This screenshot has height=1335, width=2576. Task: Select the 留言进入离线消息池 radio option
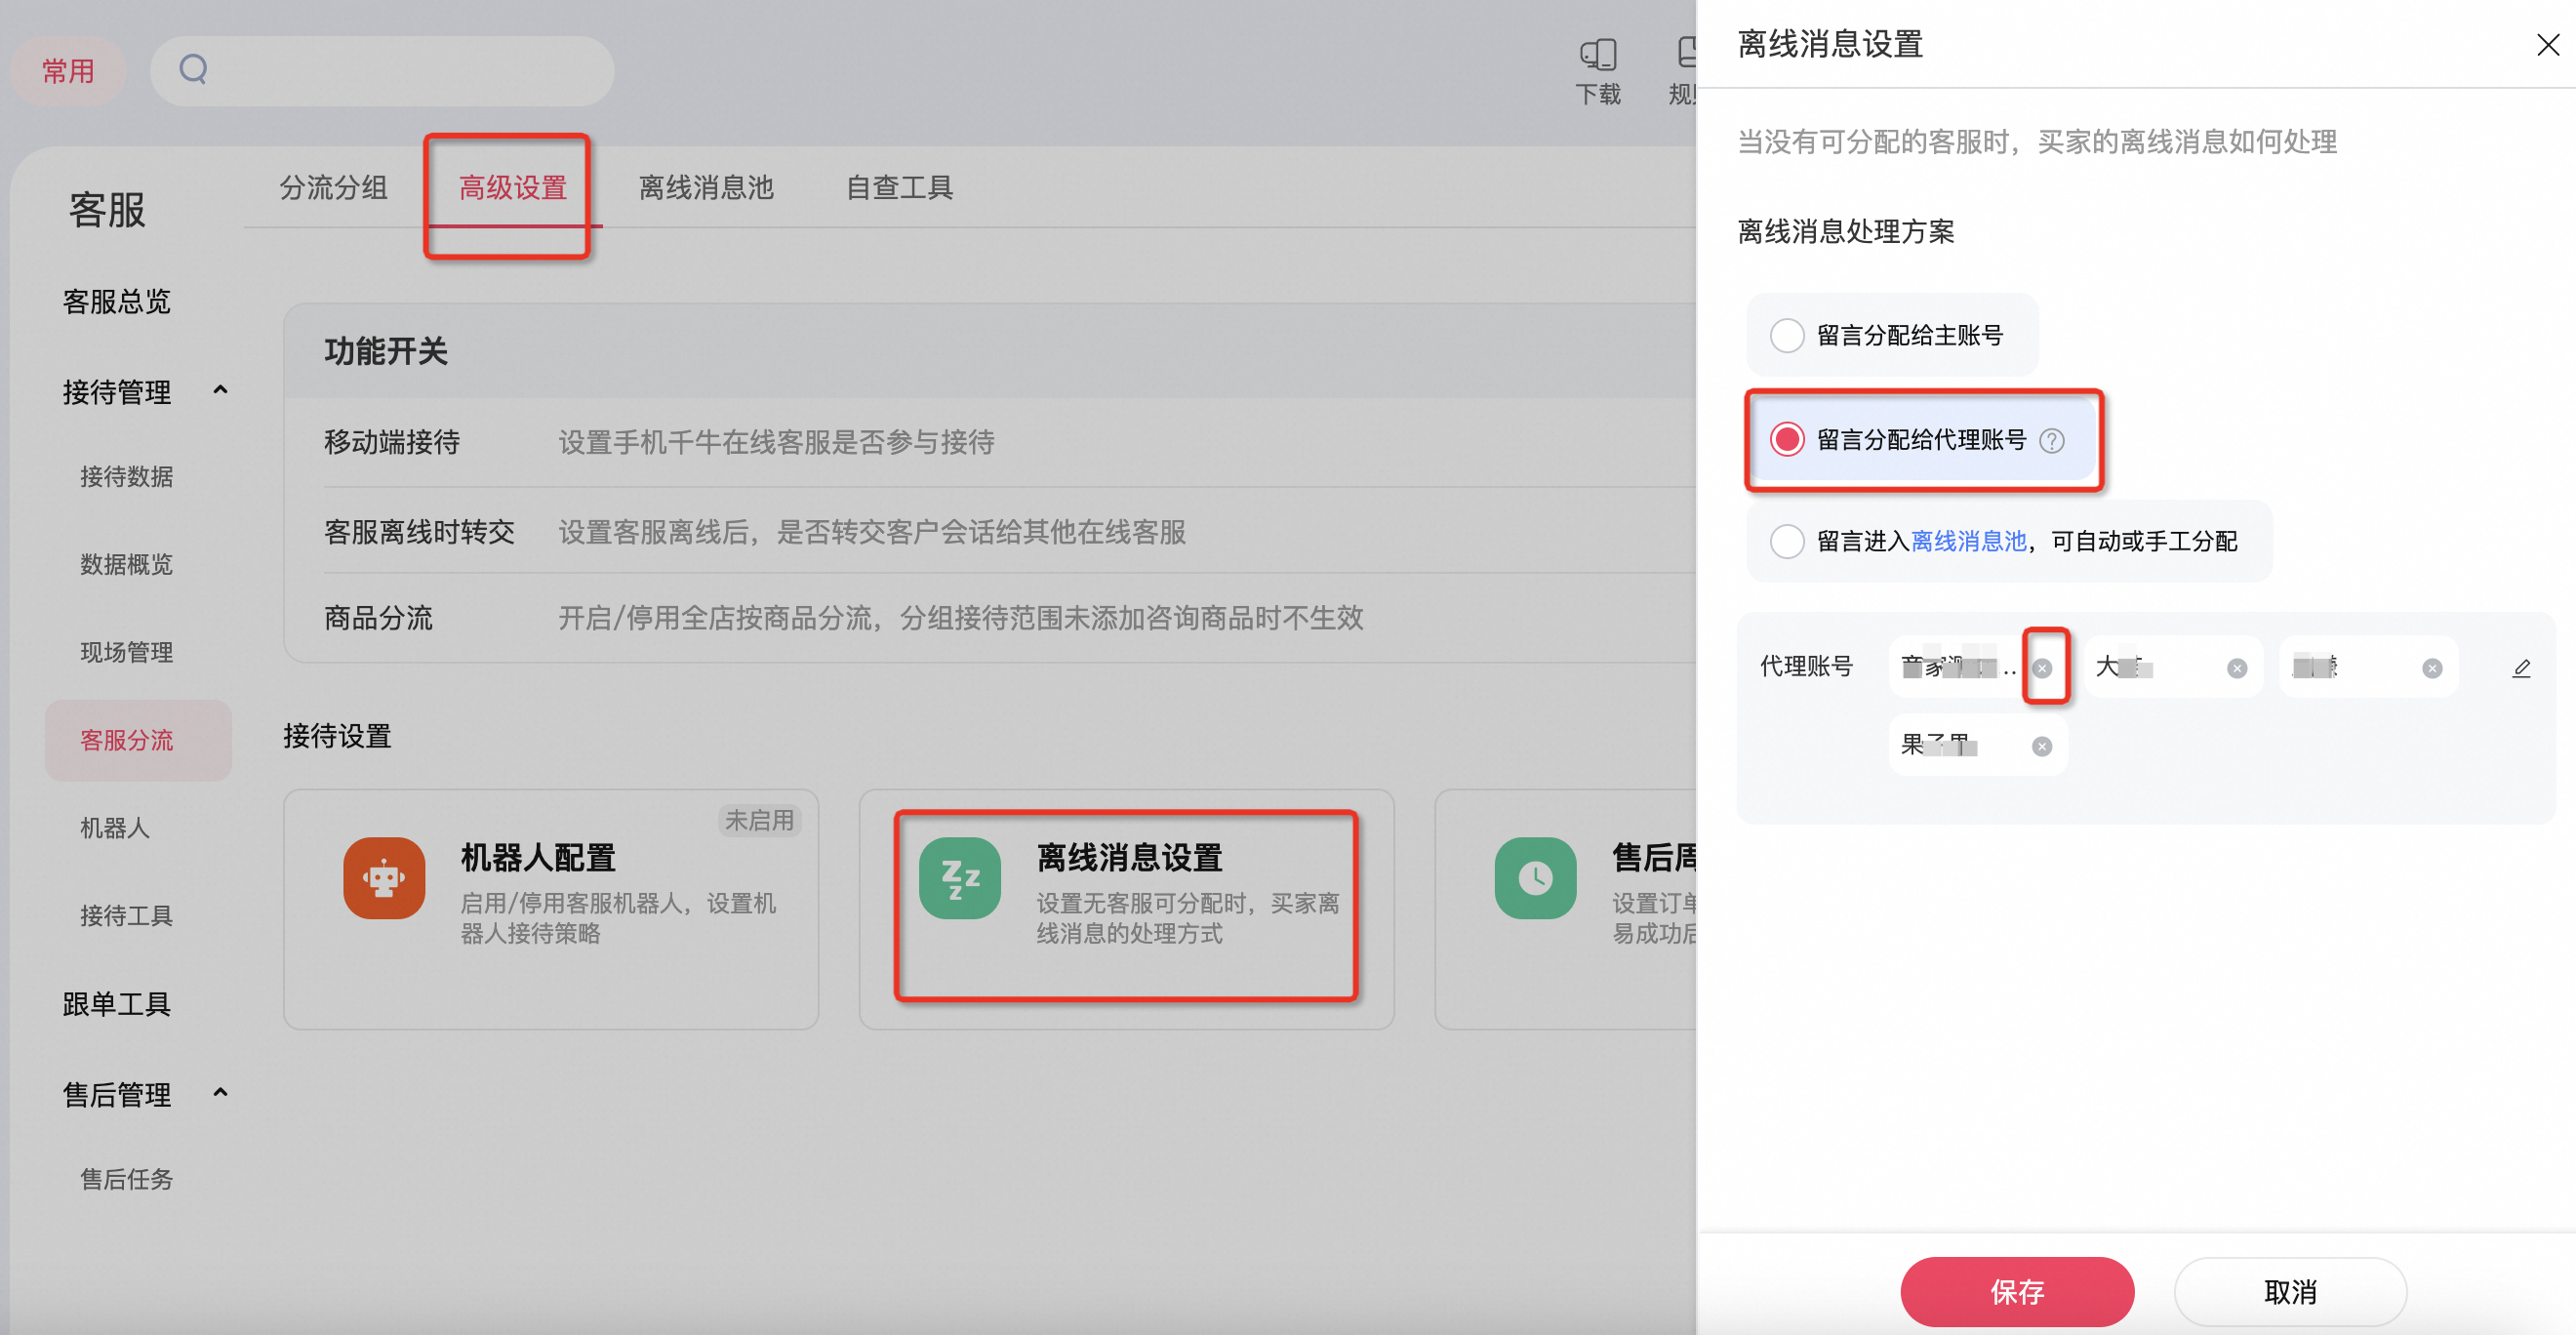point(1787,541)
